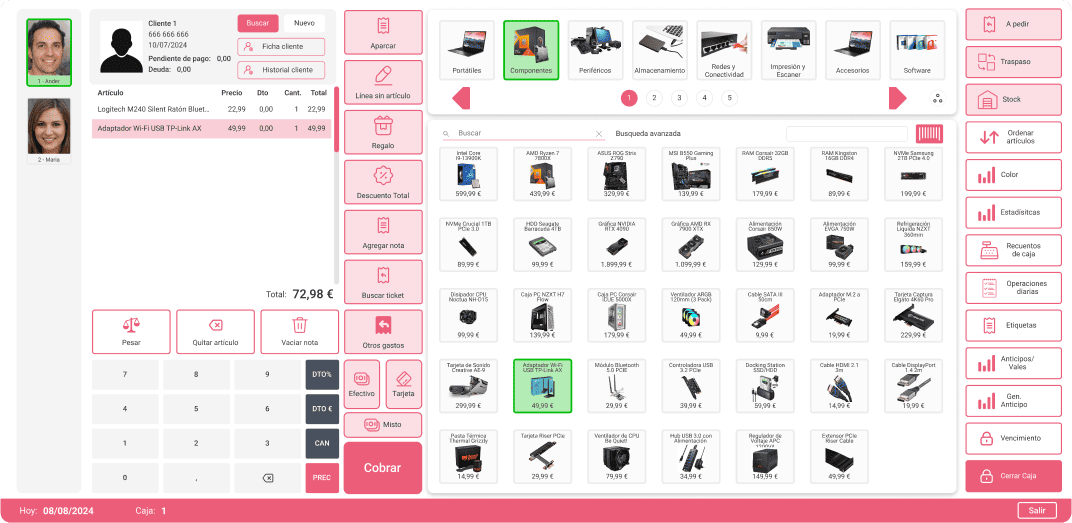Screen dimensions: 1072x523
Task: Open Stock
Action: coord(1013,99)
